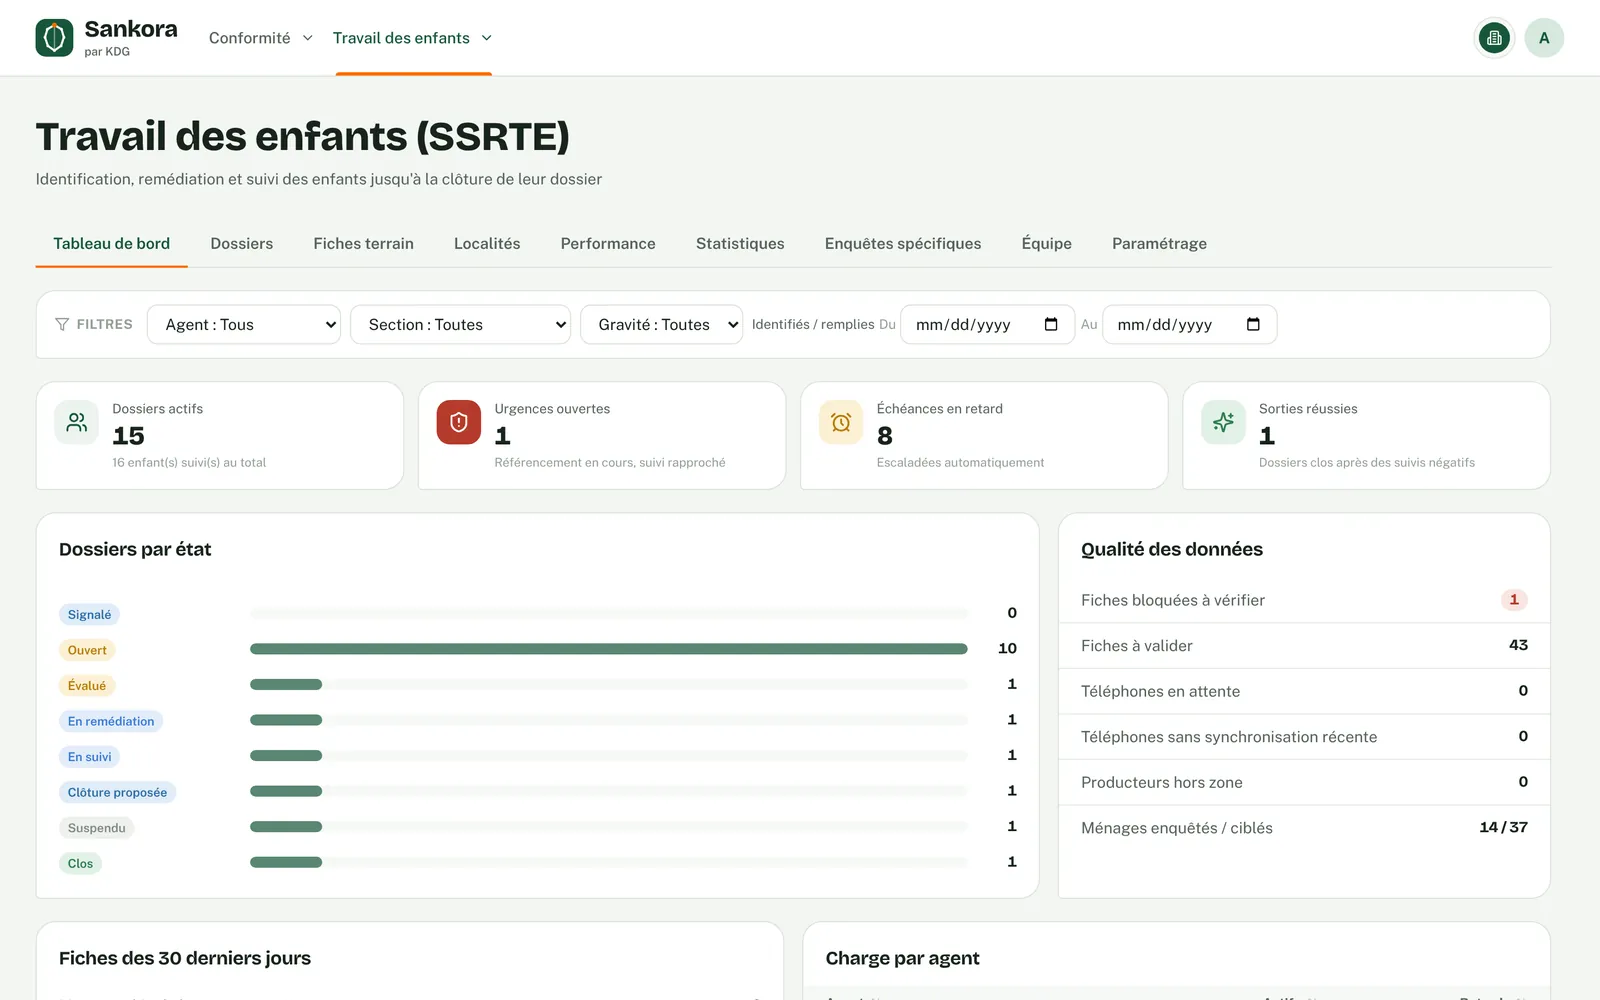The height and width of the screenshot is (1000, 1600).
Task: Click the Ouvert progress bar
Action: point(609,649)
